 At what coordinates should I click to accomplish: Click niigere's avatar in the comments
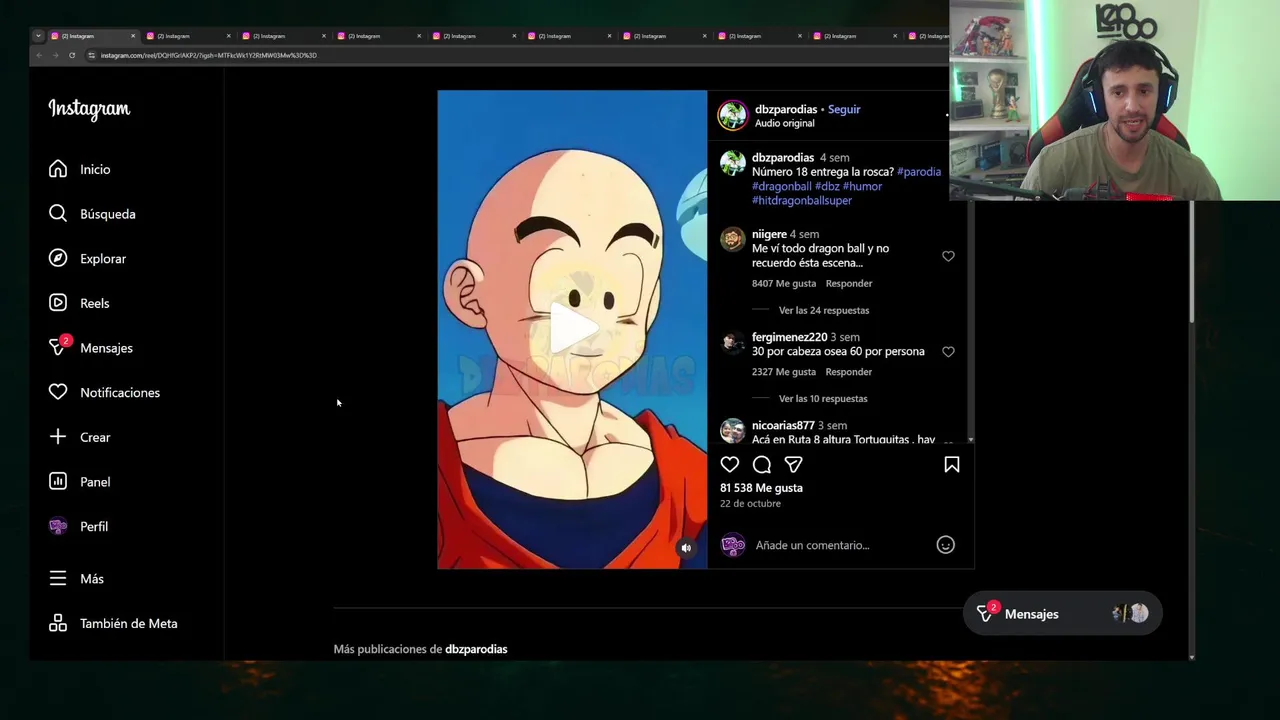point(733,239)
